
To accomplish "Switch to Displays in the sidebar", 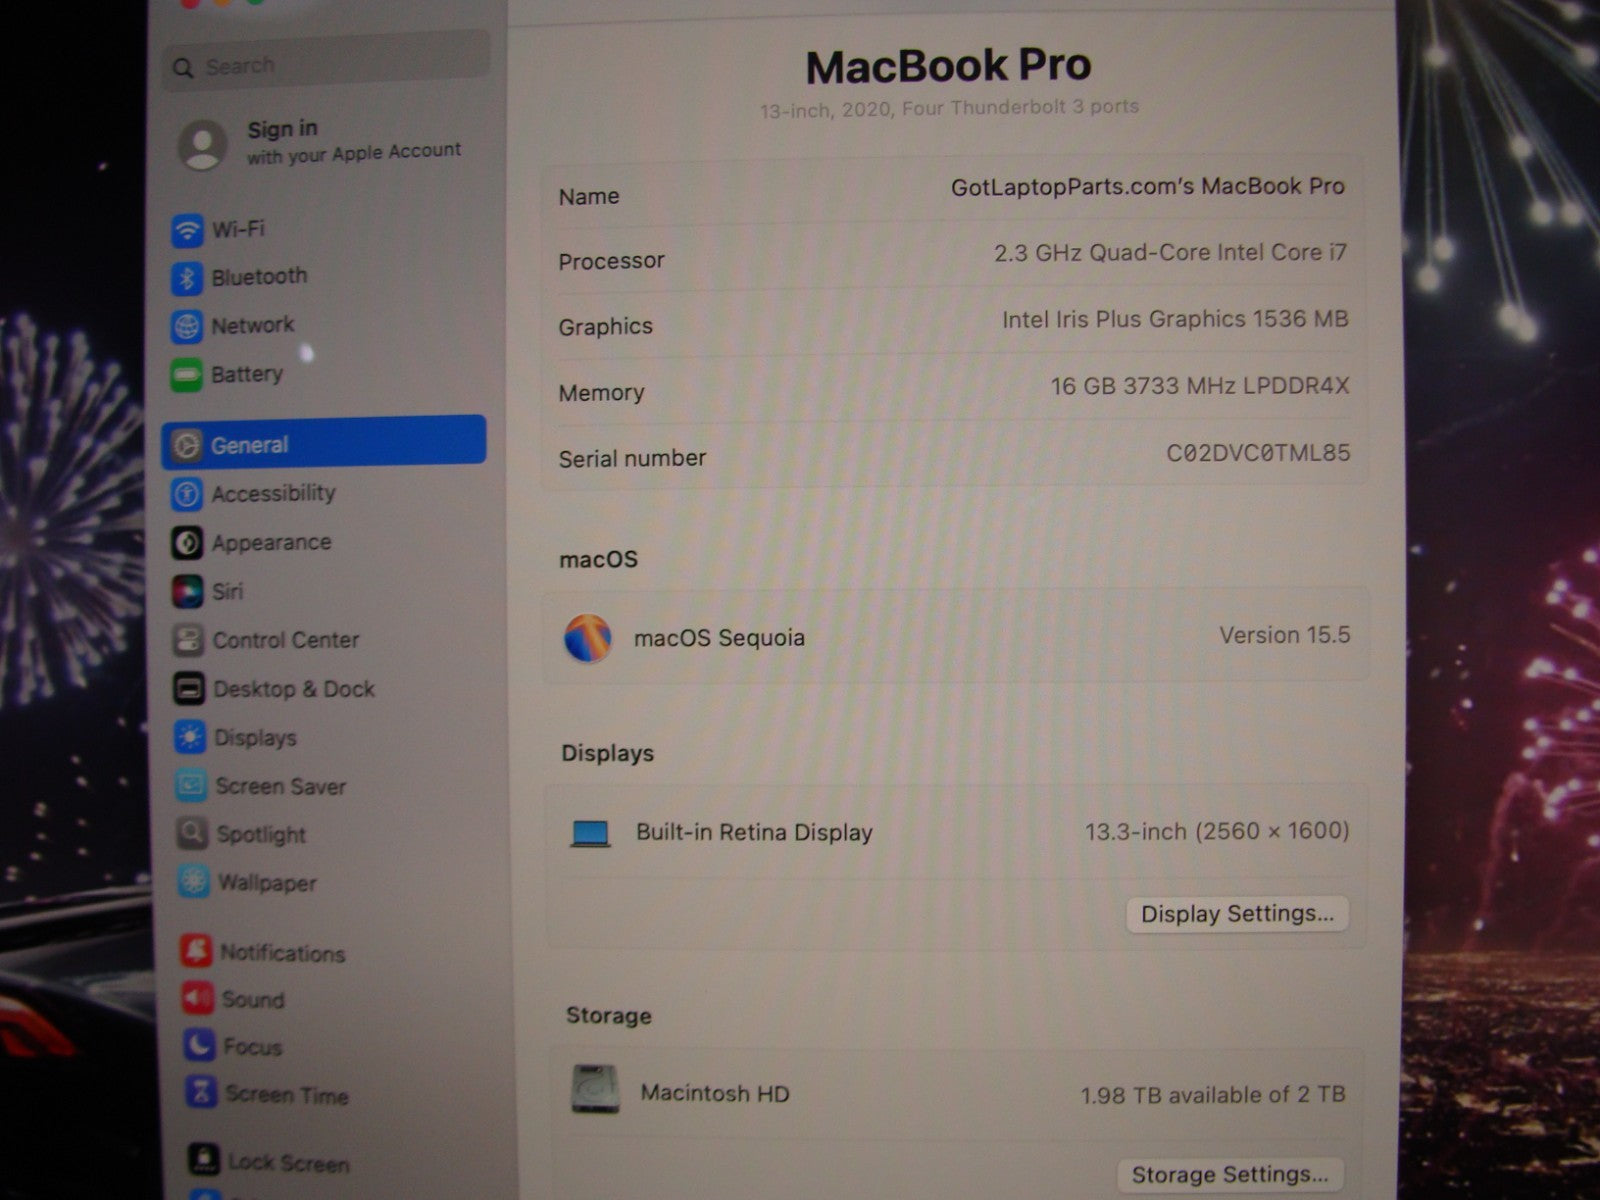I will point(255,738).
